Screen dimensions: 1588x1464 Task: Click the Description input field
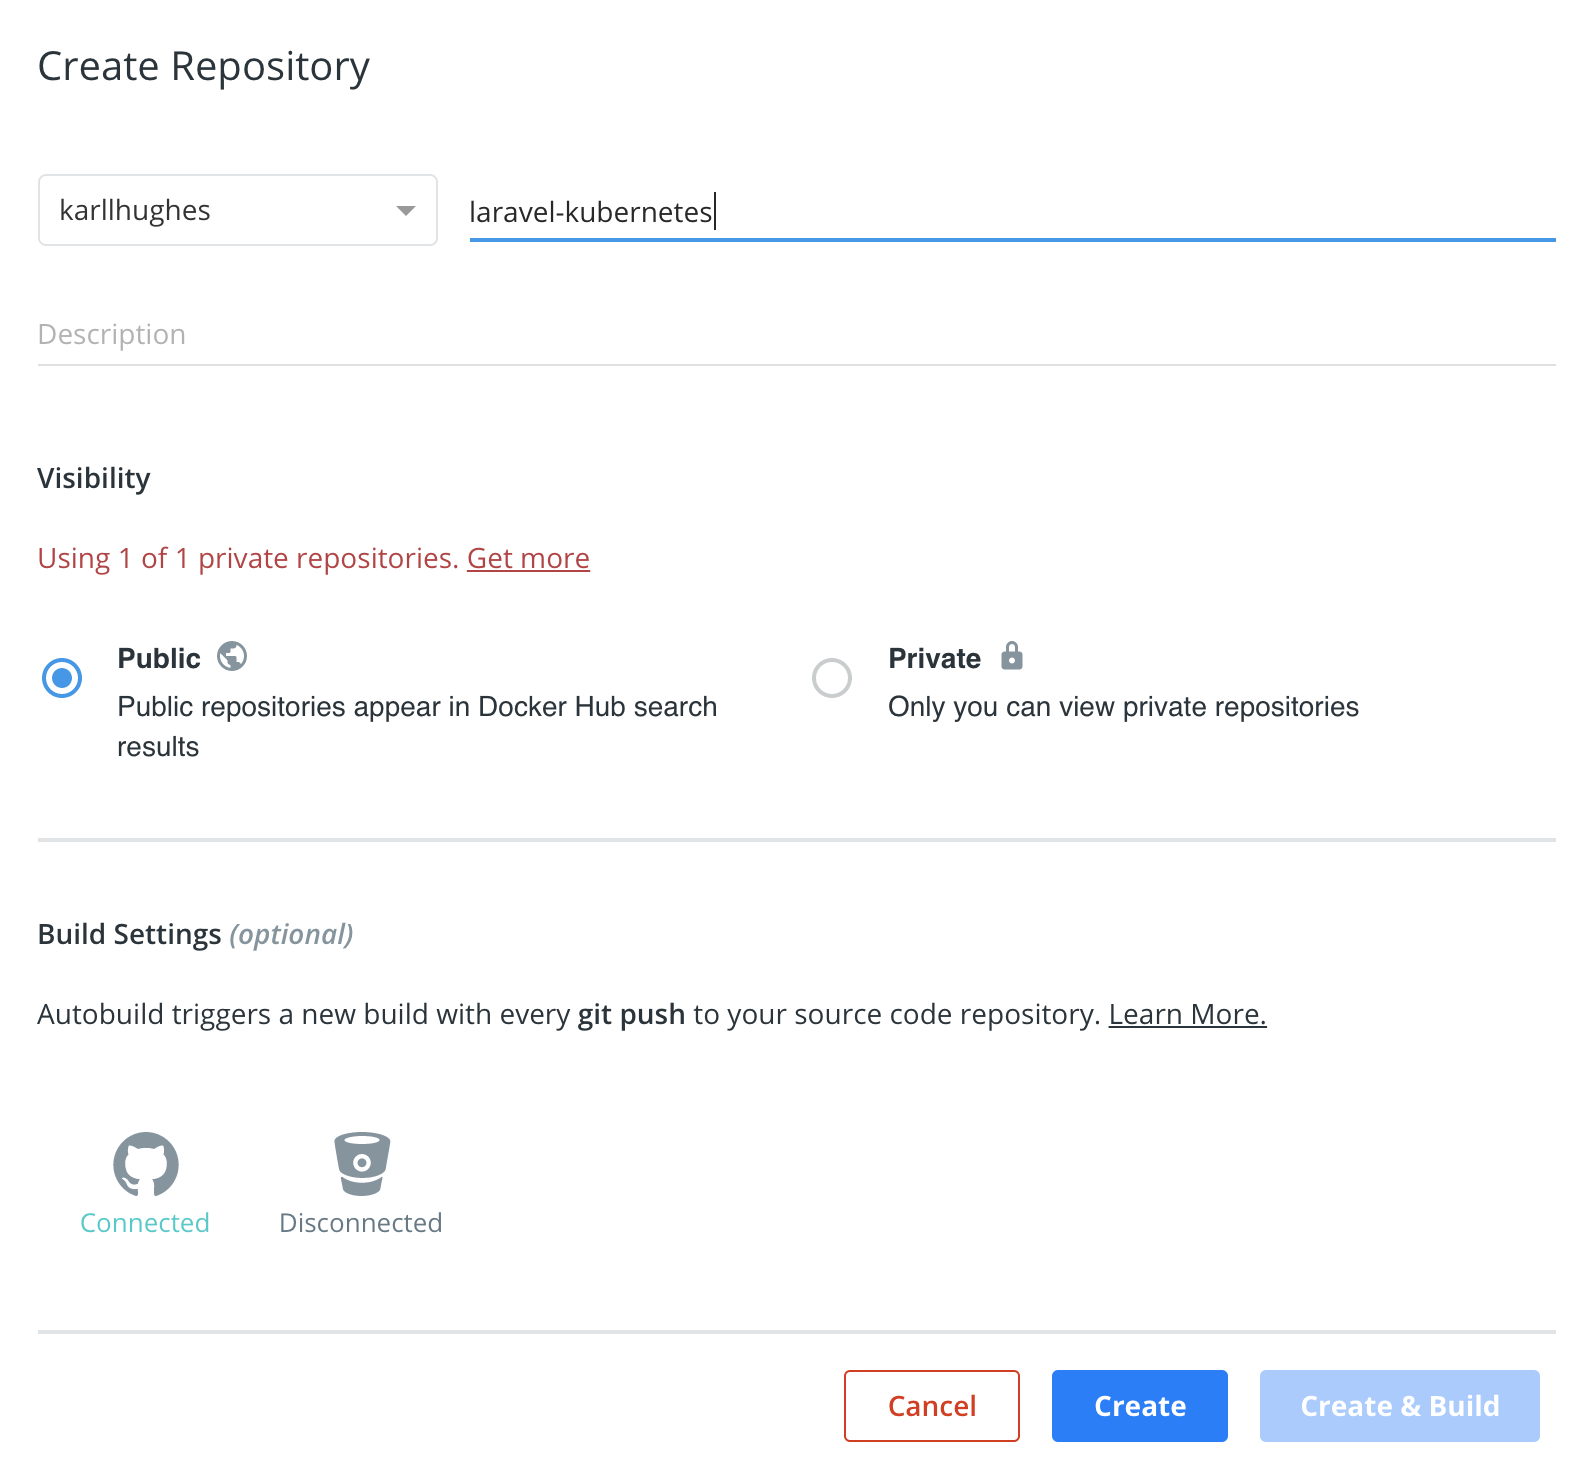pos(796,335)
